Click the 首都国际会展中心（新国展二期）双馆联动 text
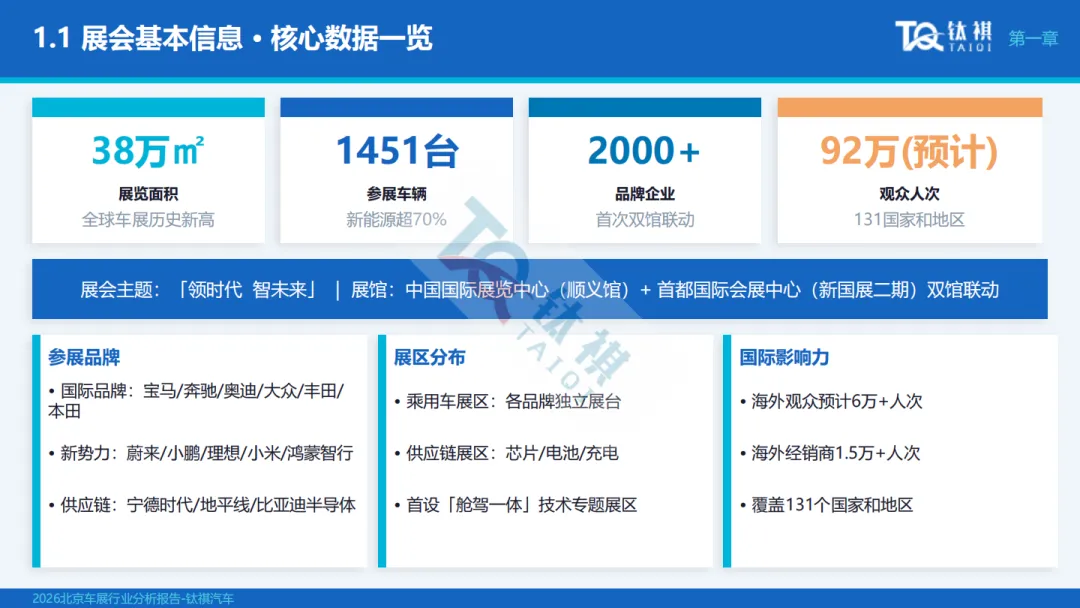The width and height of the screenshot is (1080, 608). click(828, 289)
